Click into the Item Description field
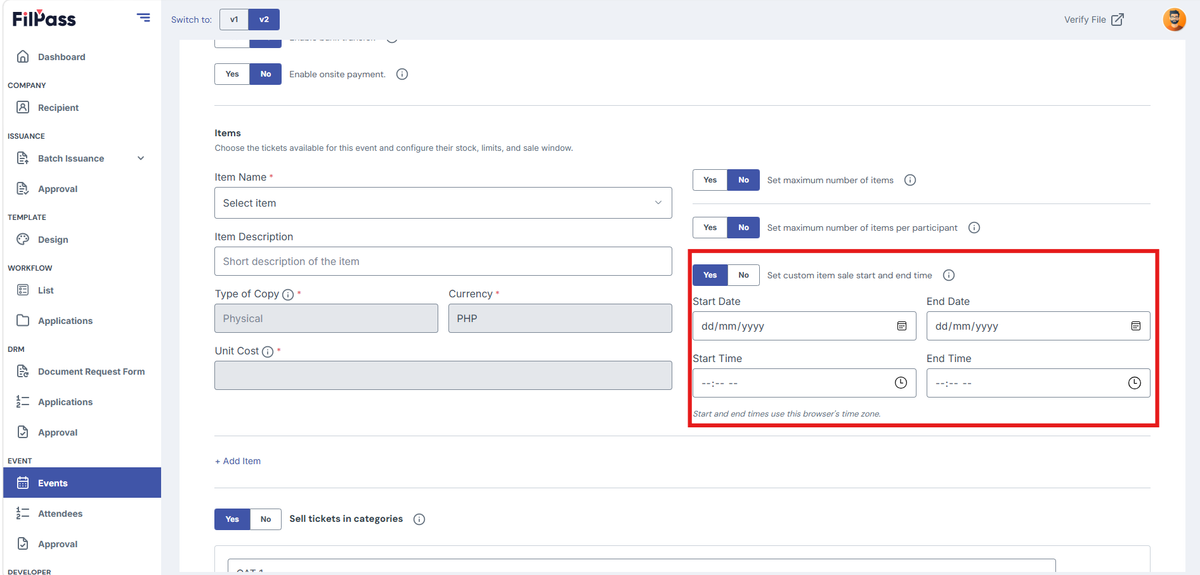The image size is (1200, 575). click(x=443, y=261)
